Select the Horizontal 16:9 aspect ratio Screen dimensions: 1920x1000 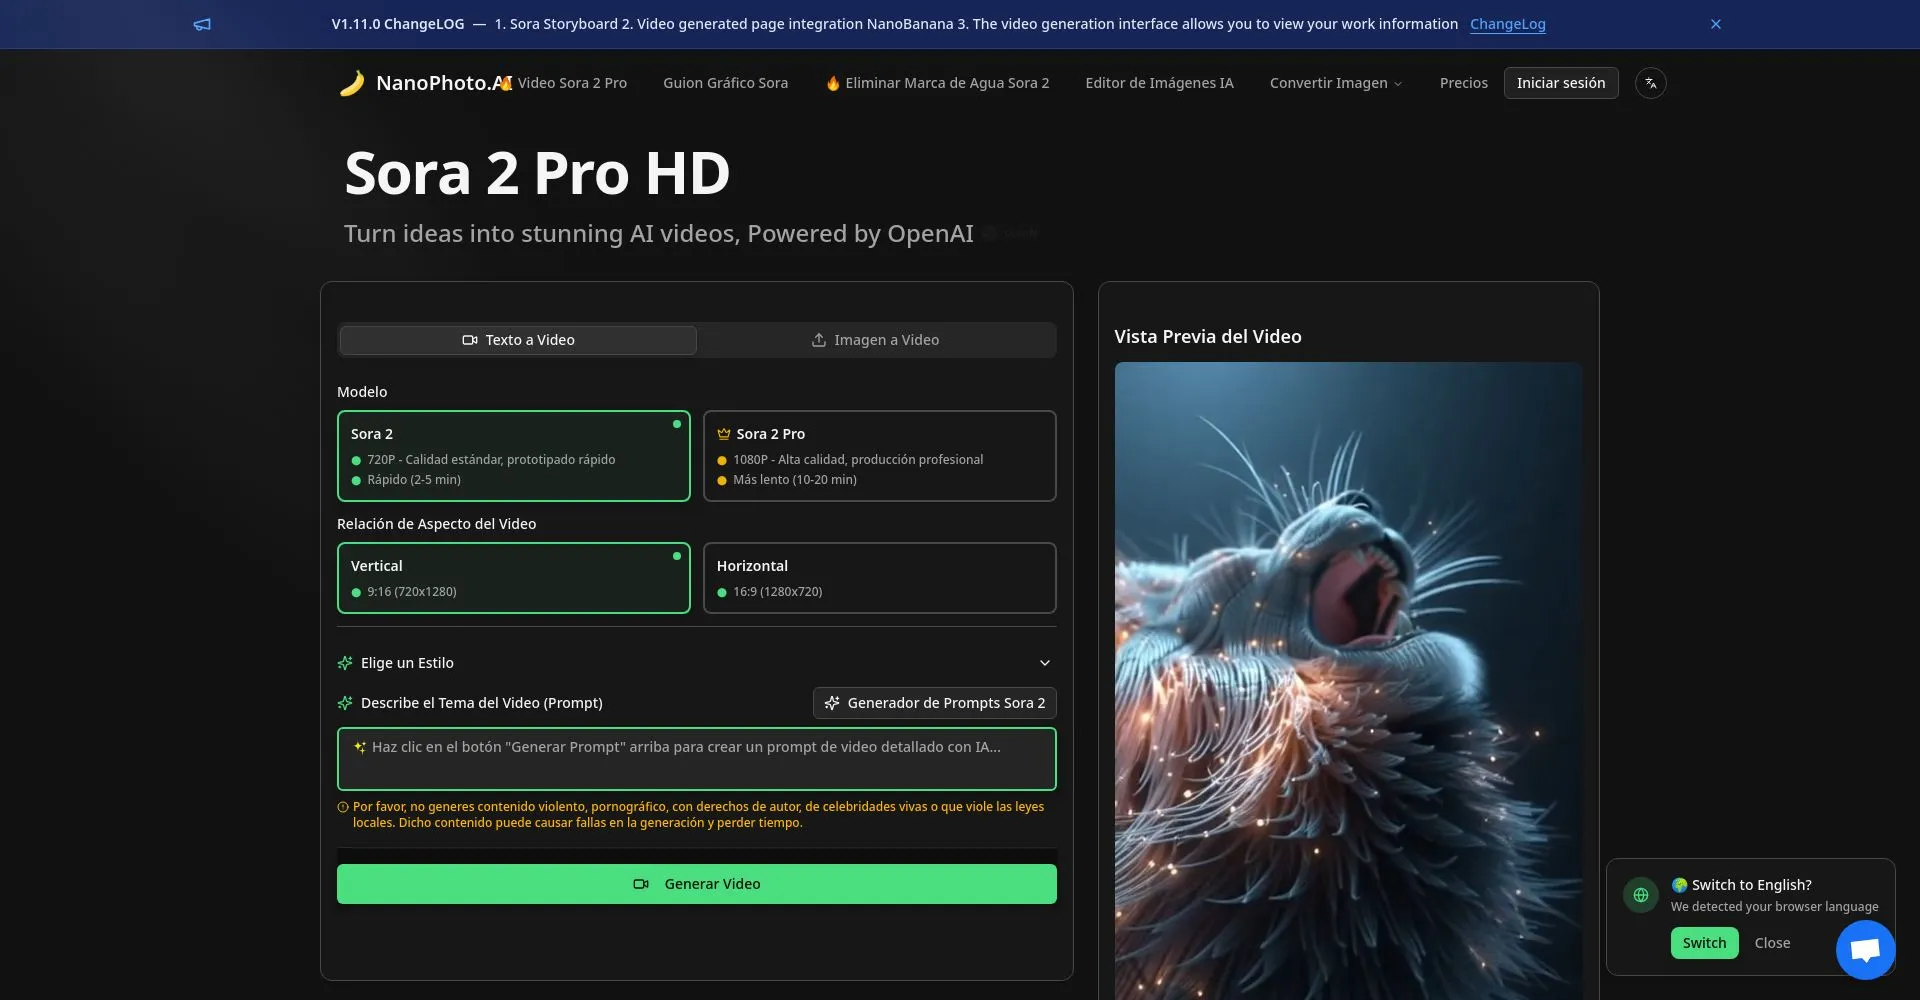coord(879,578)
